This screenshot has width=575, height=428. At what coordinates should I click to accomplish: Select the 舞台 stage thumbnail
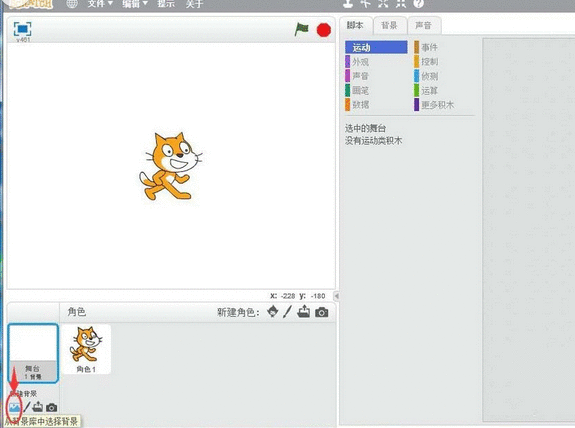point(33,353)
